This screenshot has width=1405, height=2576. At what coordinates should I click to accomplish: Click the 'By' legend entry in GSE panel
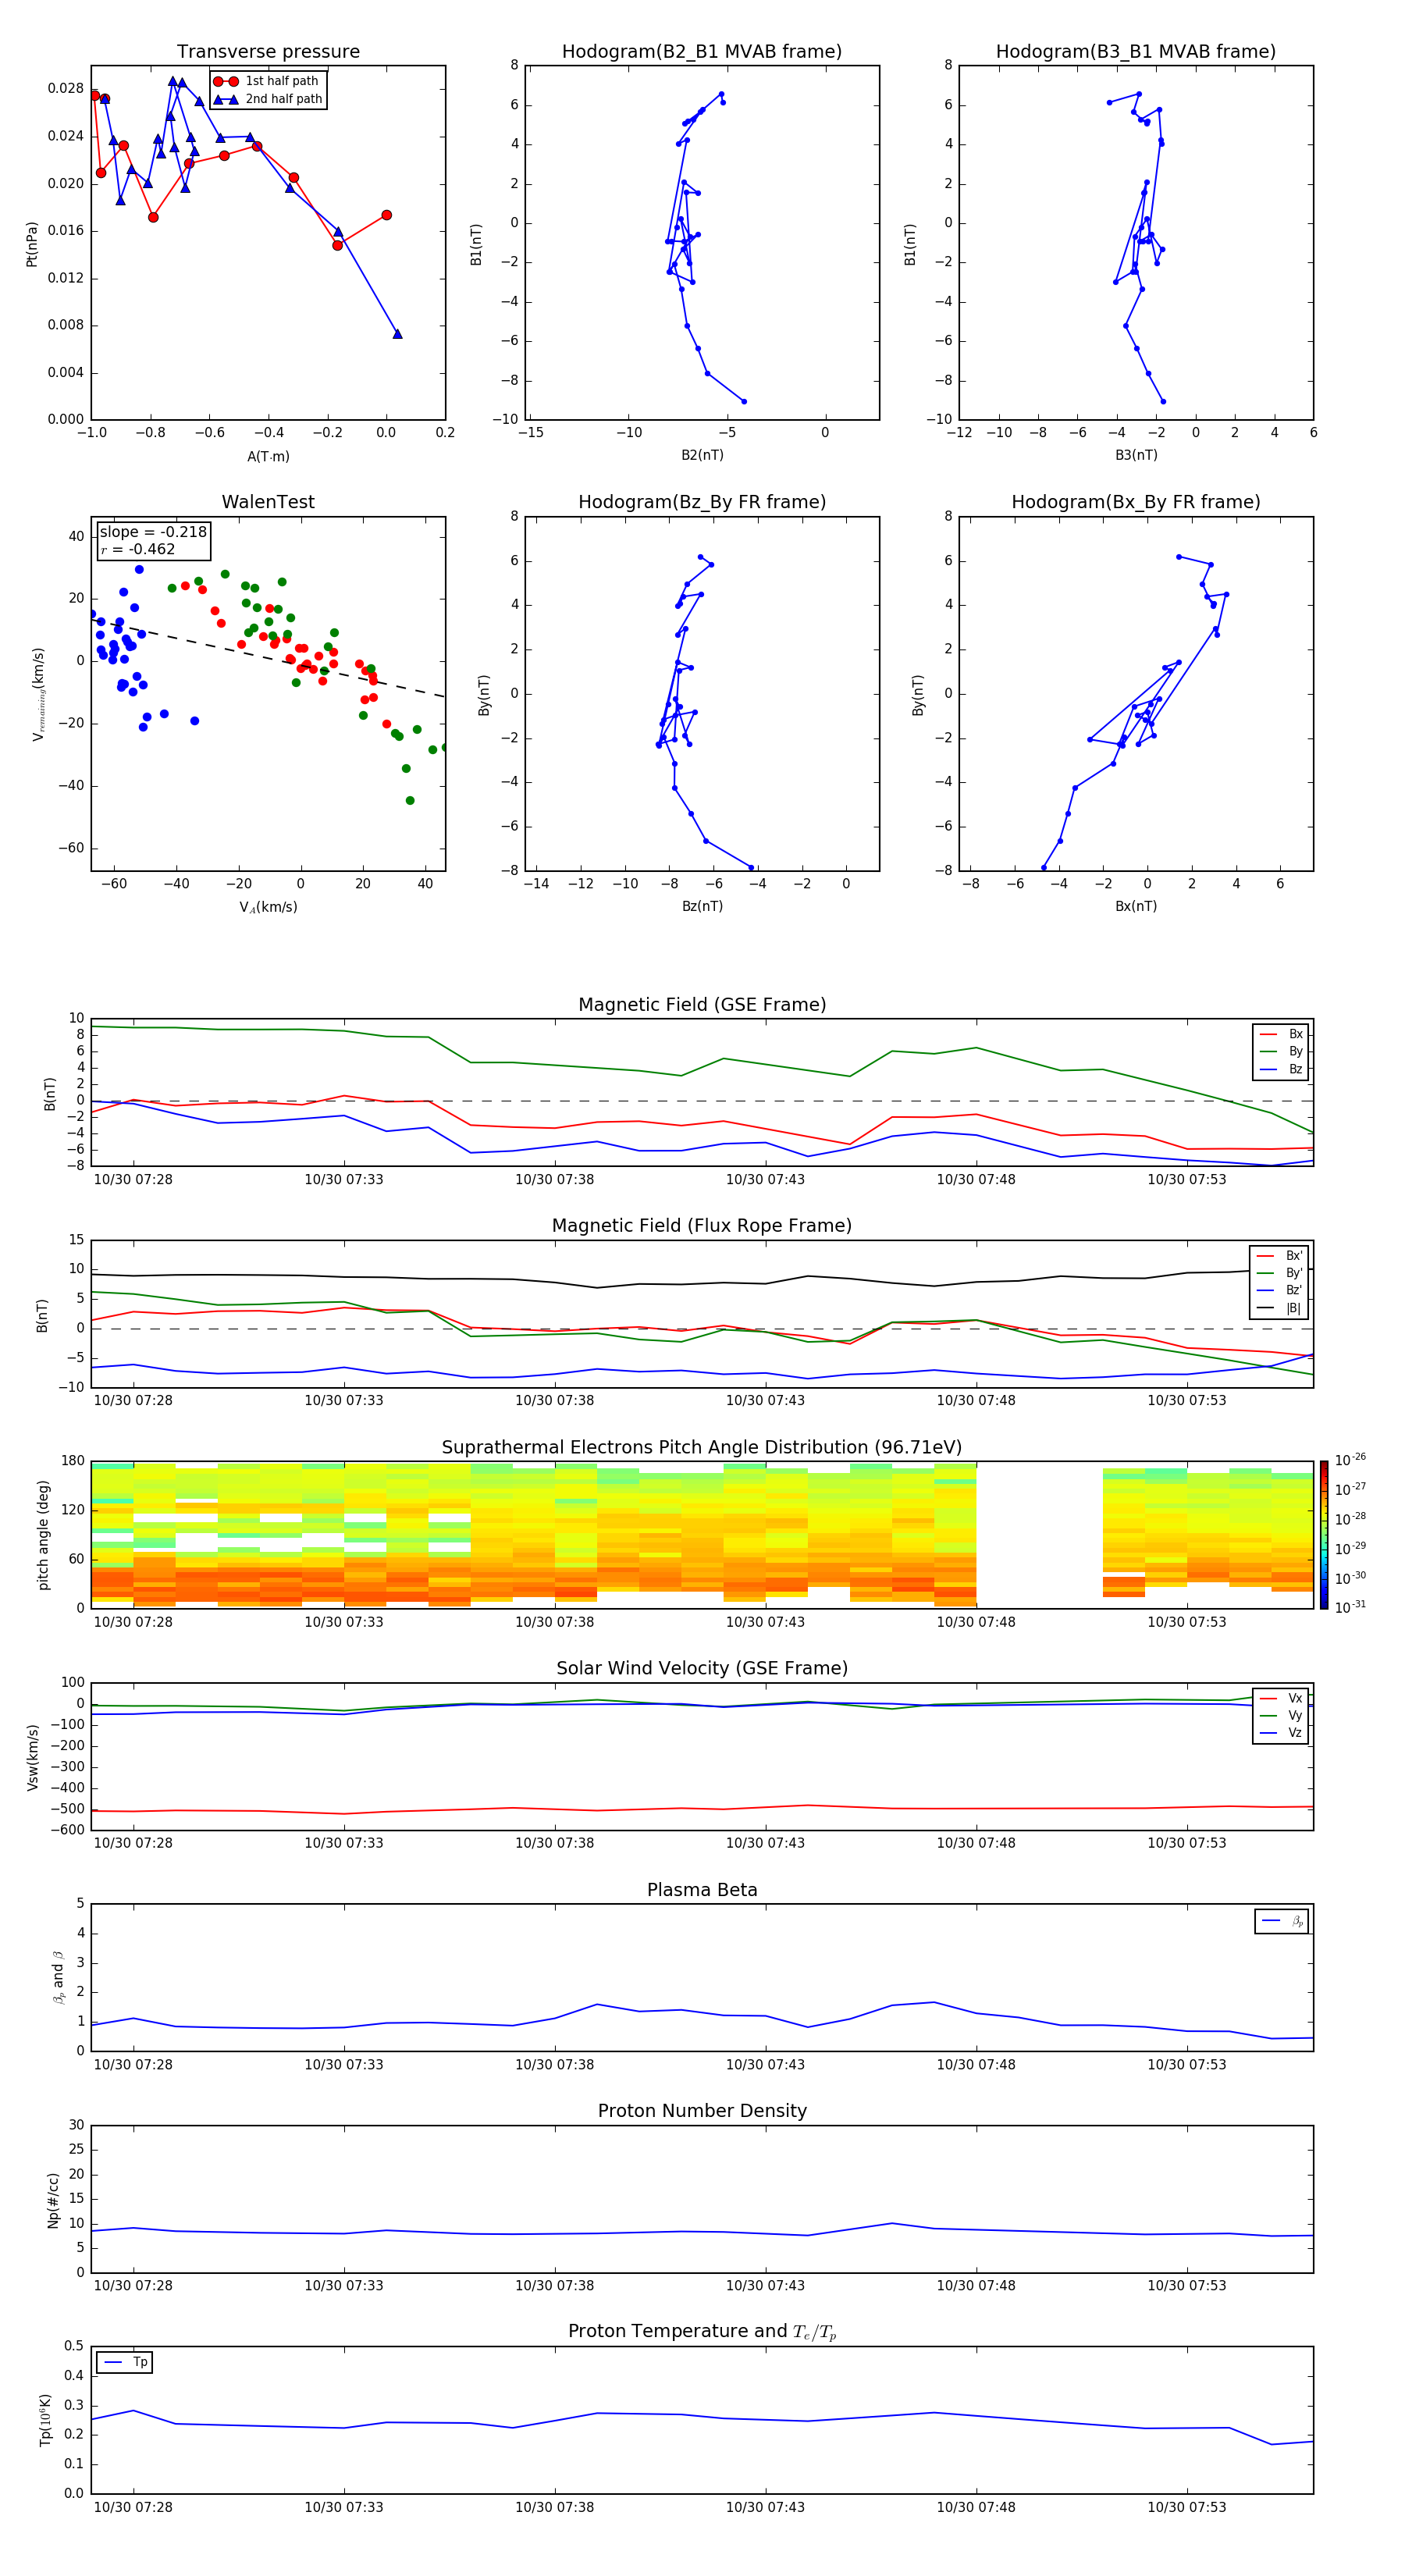coord(1281,1051)
